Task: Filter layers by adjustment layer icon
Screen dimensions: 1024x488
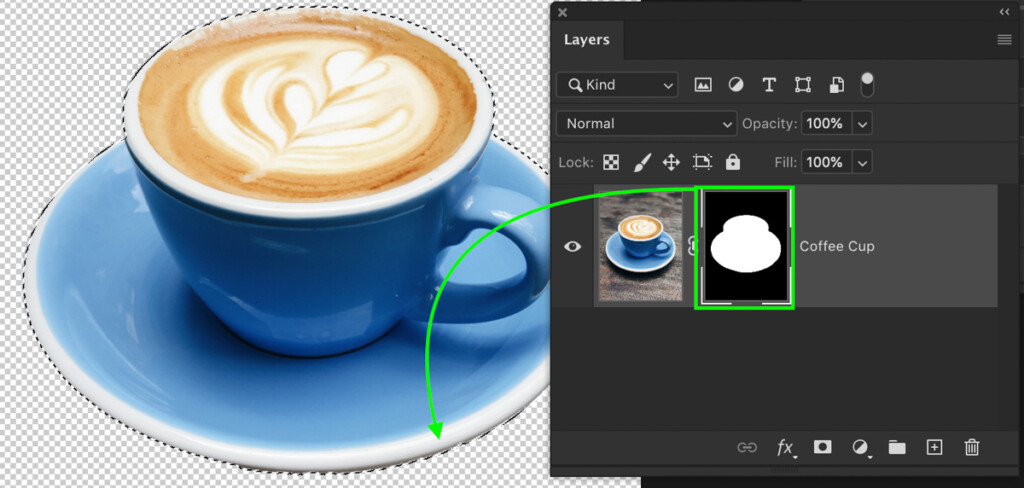Action: point(736,85)
